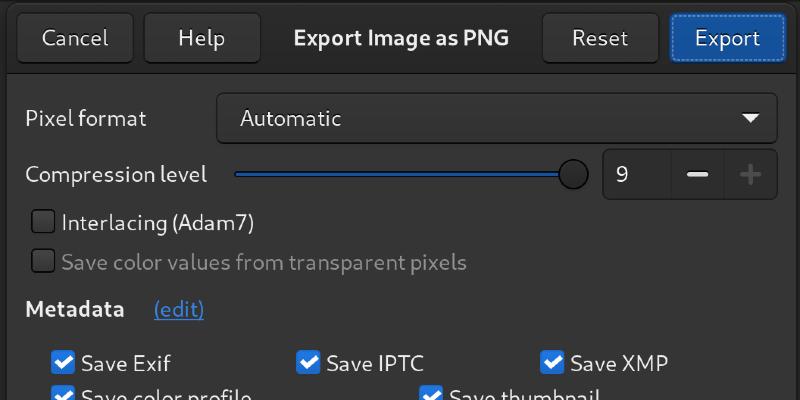Reset the export settings
This screenshot has height=400, width=800.
tap(600, 39)
